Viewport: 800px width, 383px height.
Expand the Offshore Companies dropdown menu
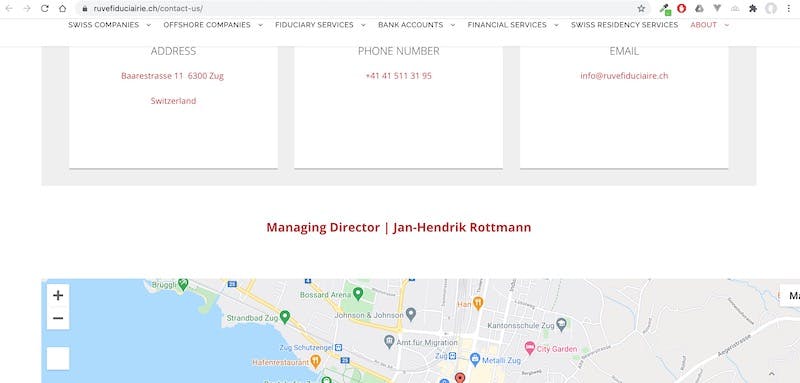260,24
